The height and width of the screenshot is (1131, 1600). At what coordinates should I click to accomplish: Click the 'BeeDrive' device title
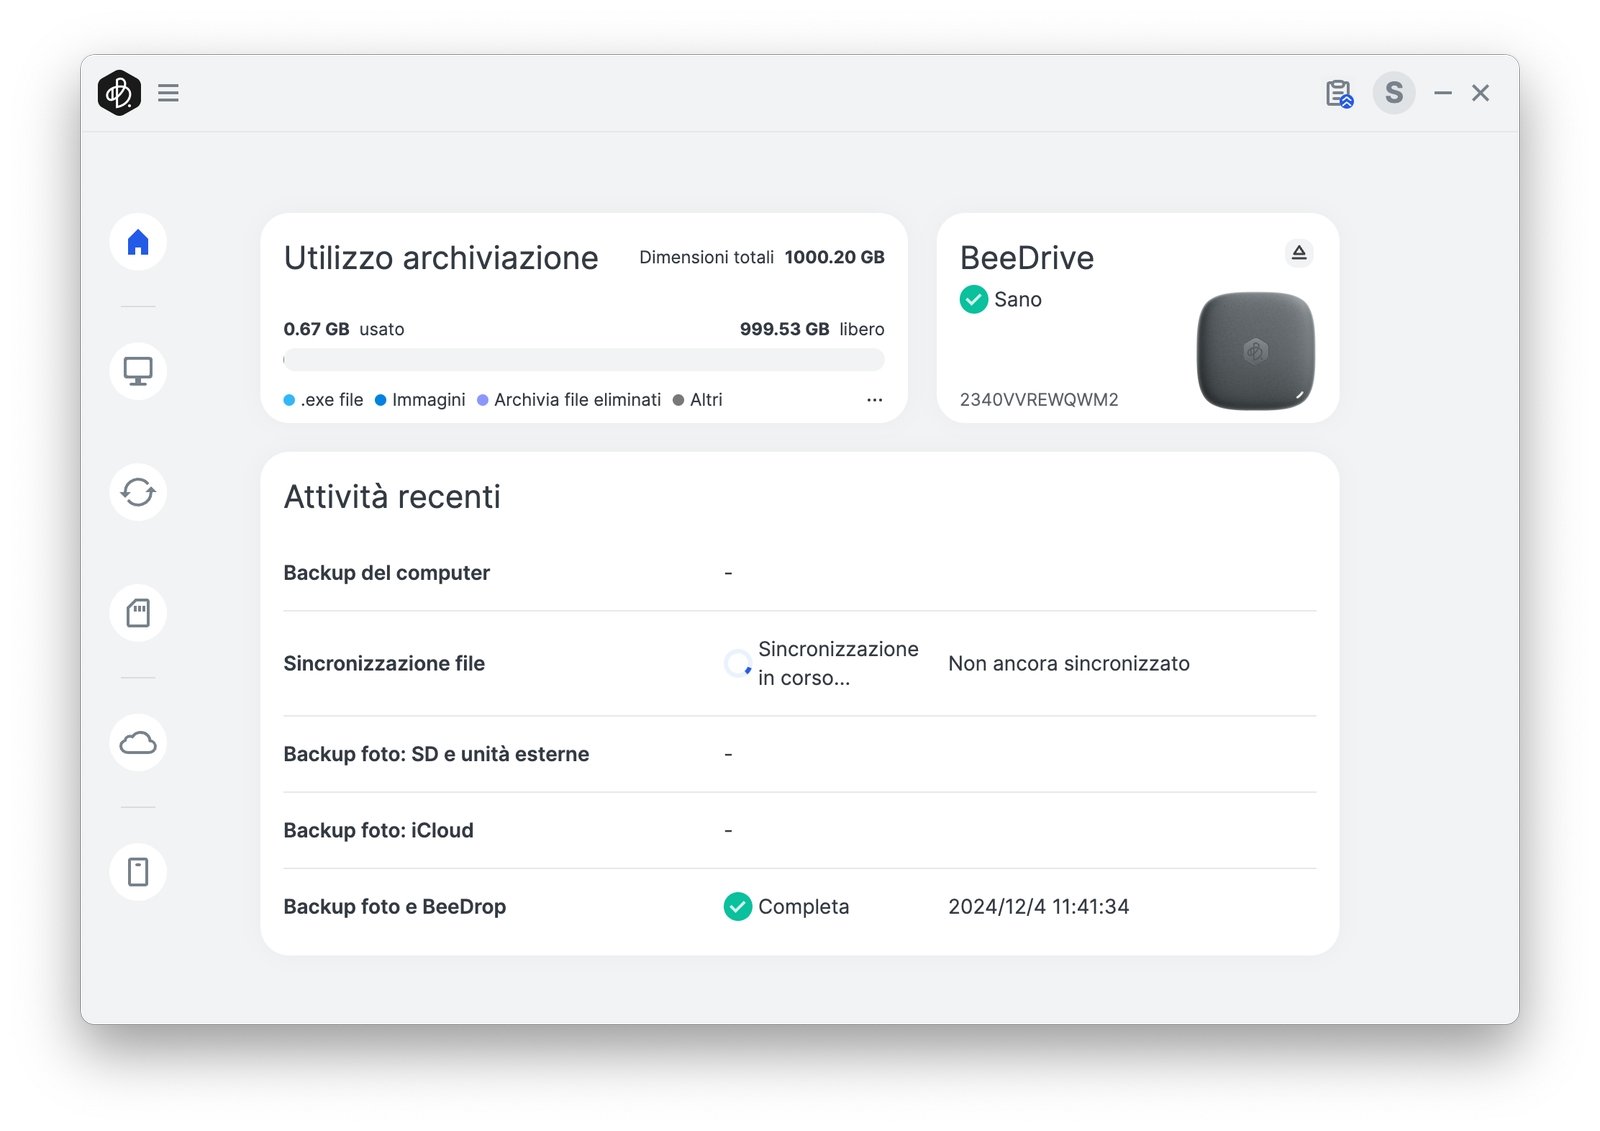click(x=1027, y=258)
